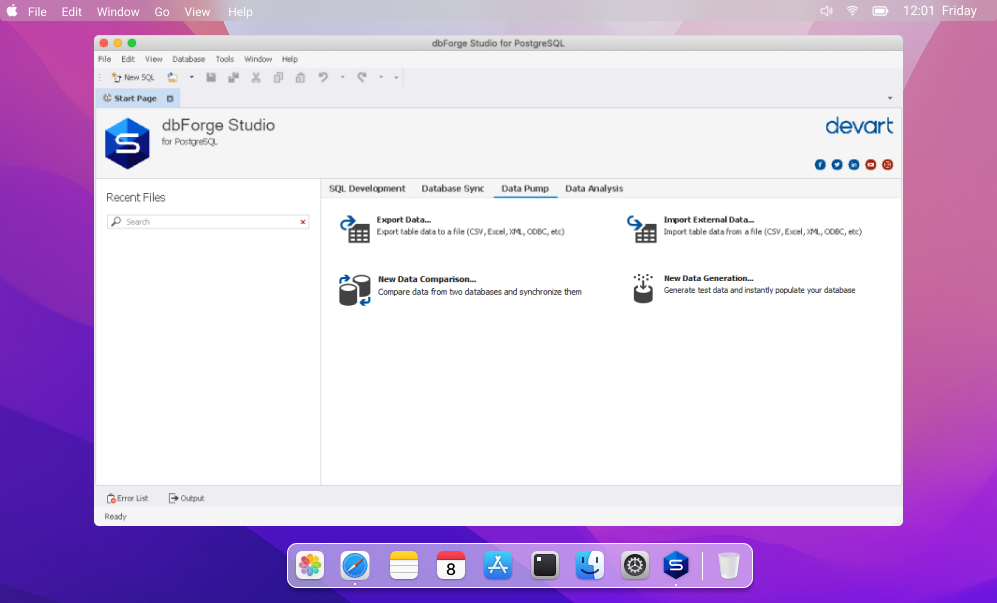Screen dimensions: 997x603
Task: Switch to the Database Sync tab
Action: coord(453,188)
